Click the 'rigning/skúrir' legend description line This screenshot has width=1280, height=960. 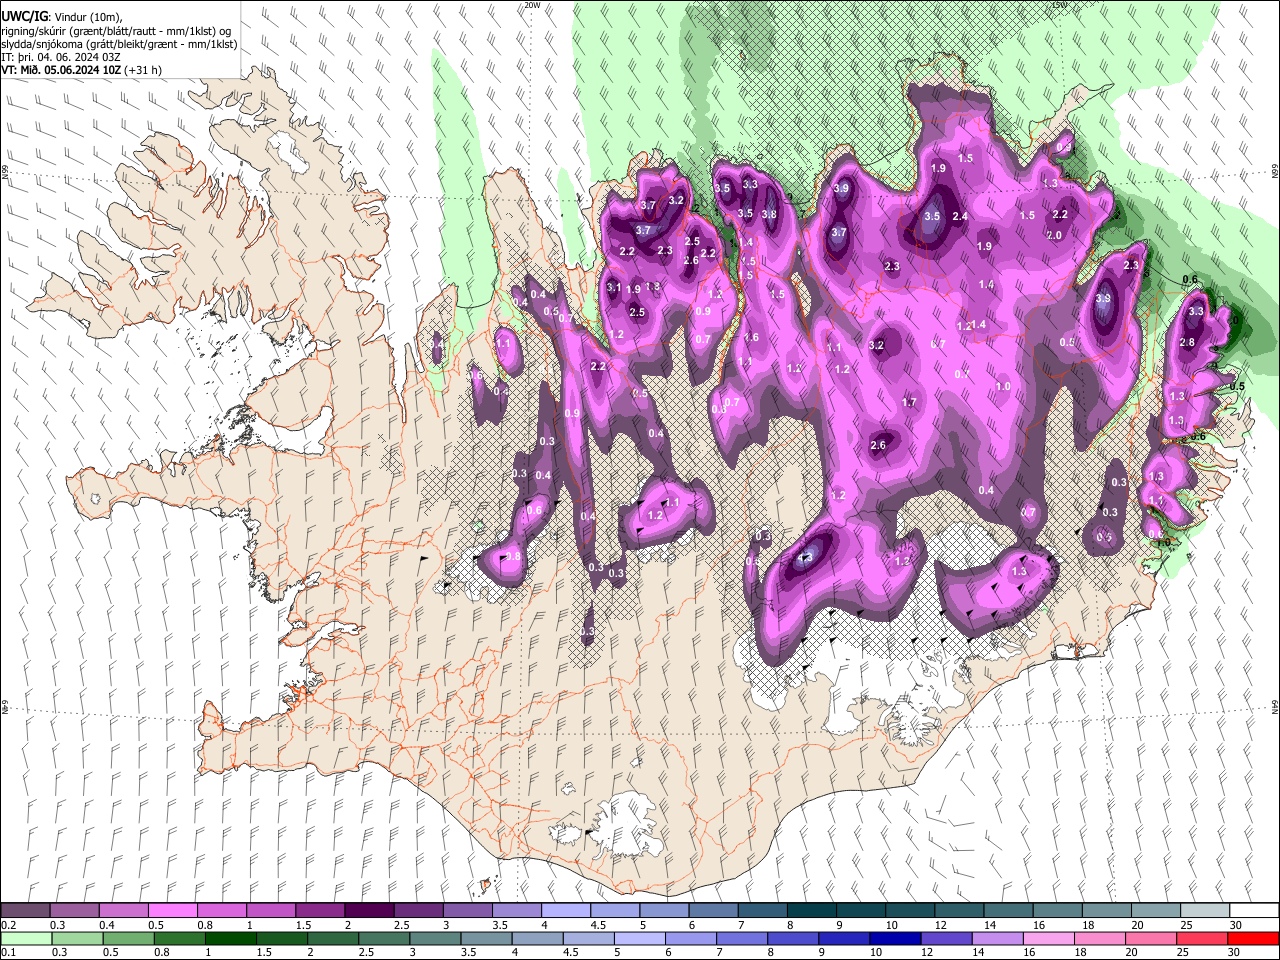pos(118,31)
